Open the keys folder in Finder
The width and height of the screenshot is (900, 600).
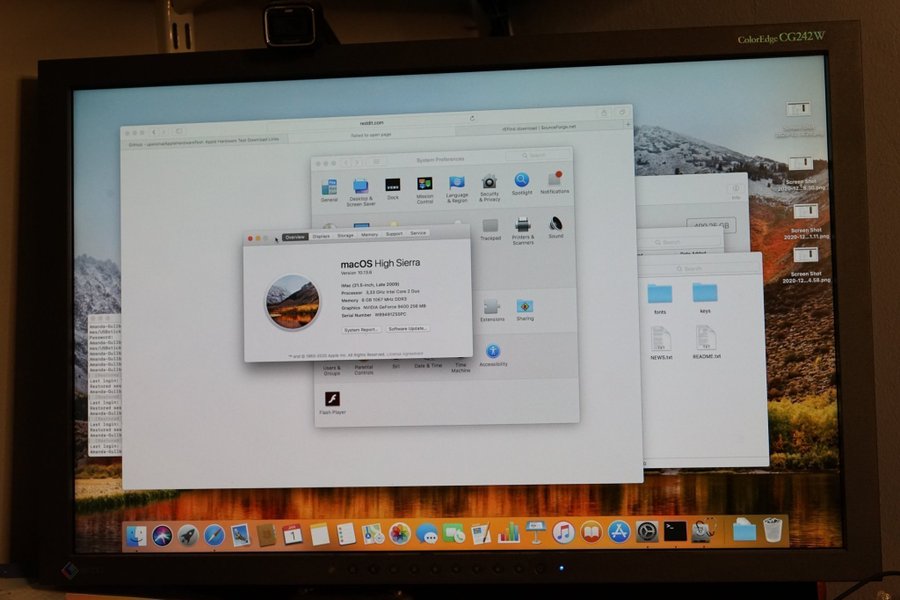[705, 297]
